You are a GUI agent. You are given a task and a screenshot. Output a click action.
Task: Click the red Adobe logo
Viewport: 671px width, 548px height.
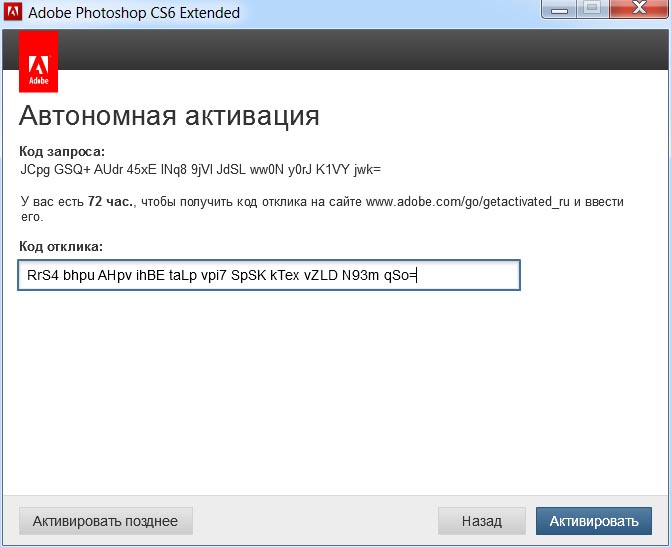click(x=39, y=62)
